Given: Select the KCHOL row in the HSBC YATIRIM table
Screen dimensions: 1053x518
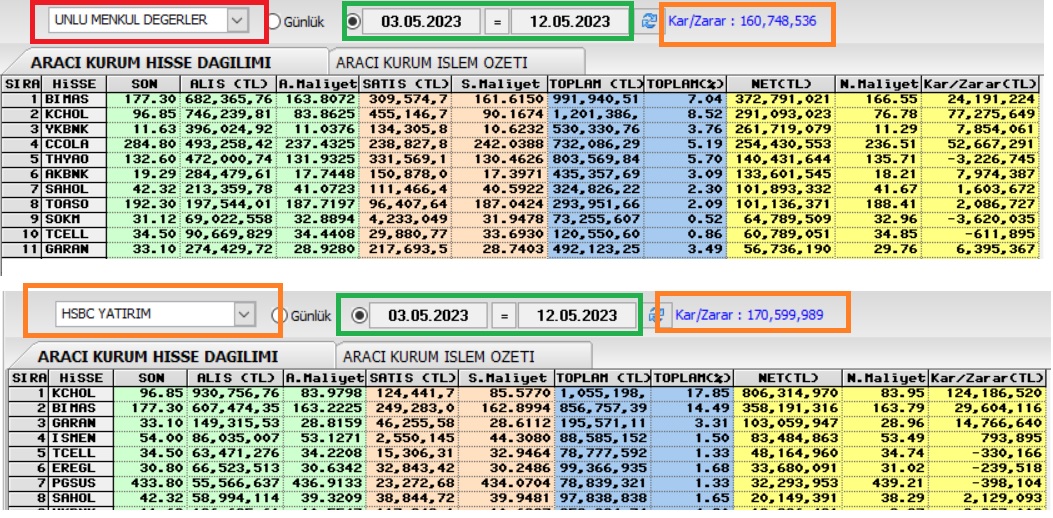Looking at the screenshot, I should [527, 394].
